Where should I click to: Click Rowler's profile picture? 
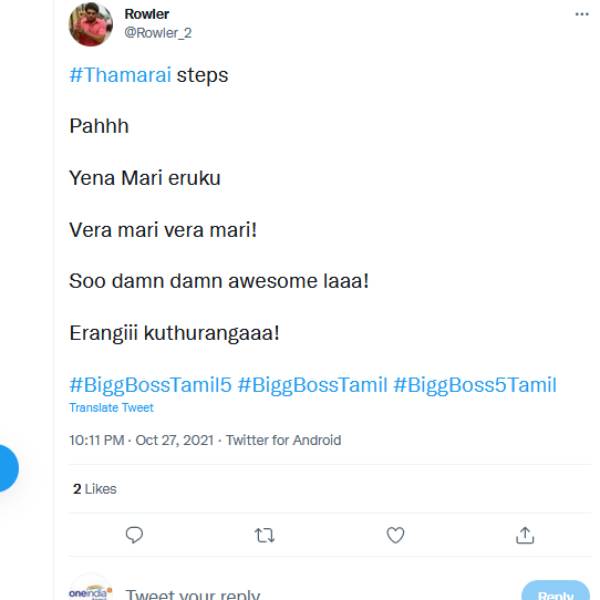click(90, 24)
